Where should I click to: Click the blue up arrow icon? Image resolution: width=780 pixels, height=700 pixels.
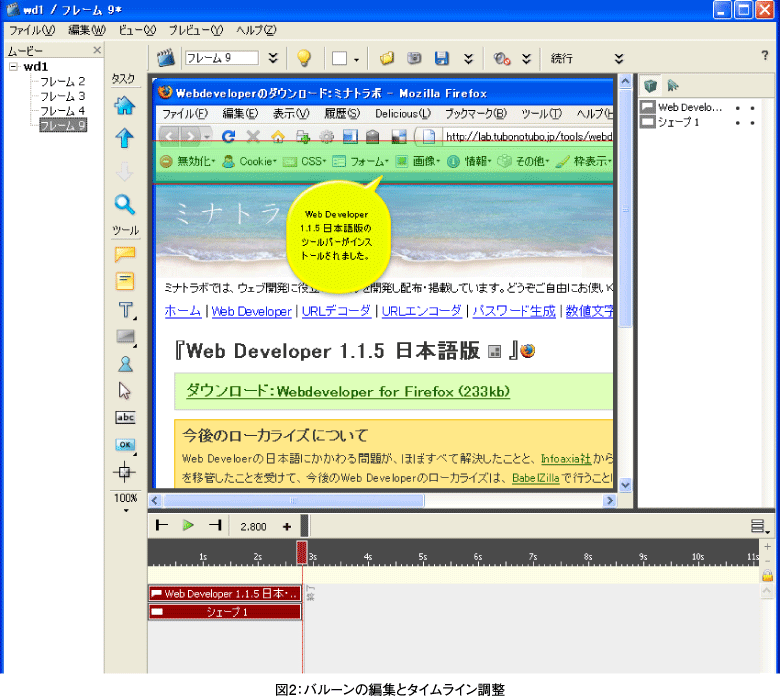(124, 138)
